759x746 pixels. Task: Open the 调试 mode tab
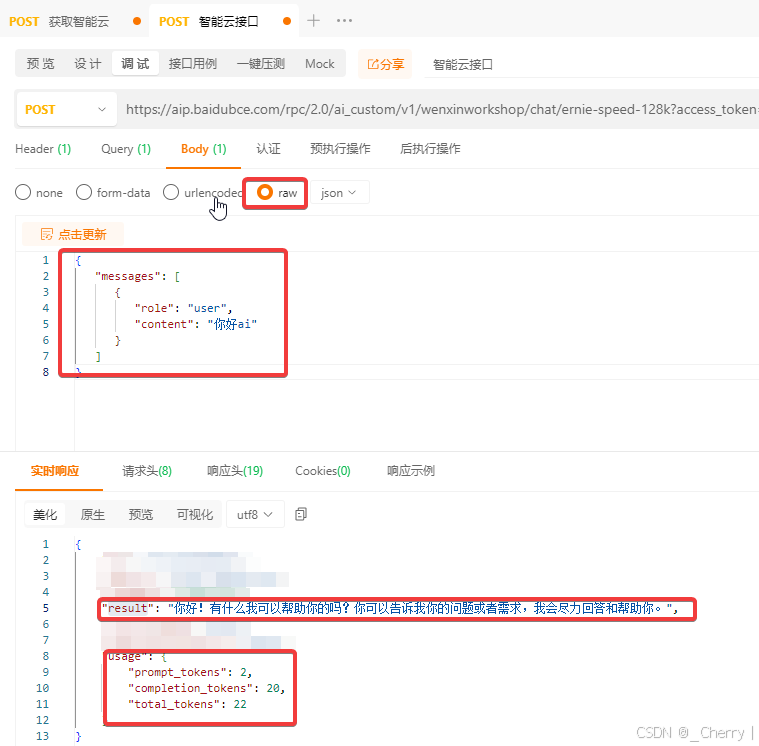[135, 64]
